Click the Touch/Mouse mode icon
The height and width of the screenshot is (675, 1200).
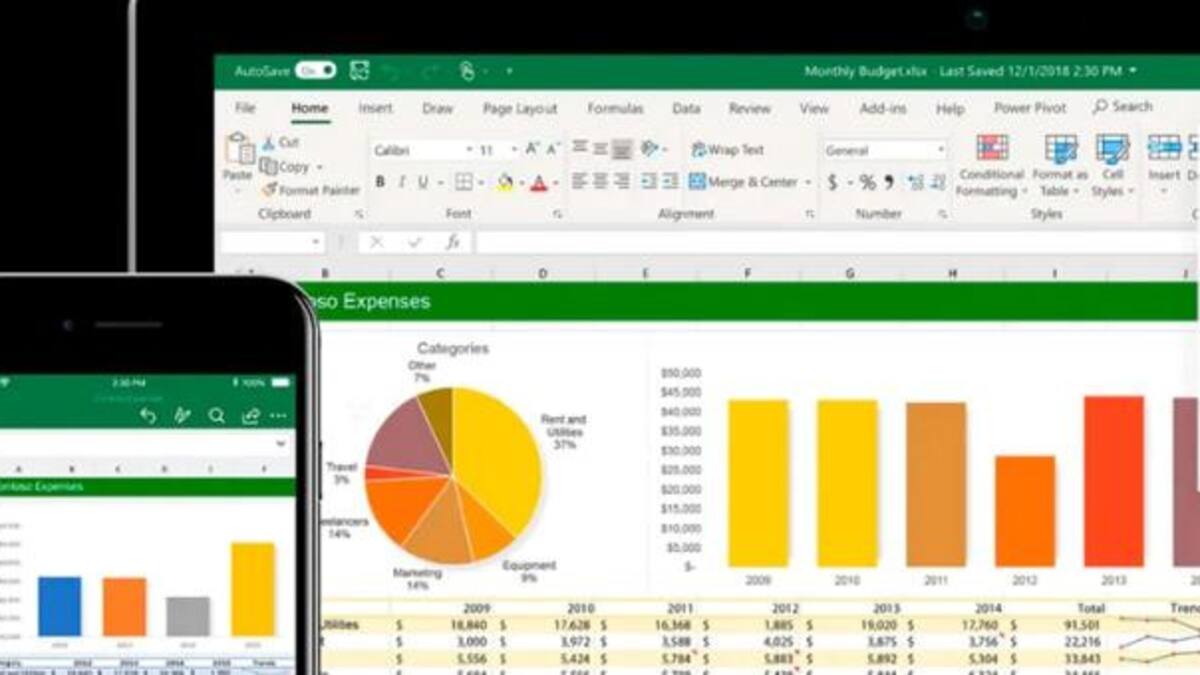(x=467, y=71)
